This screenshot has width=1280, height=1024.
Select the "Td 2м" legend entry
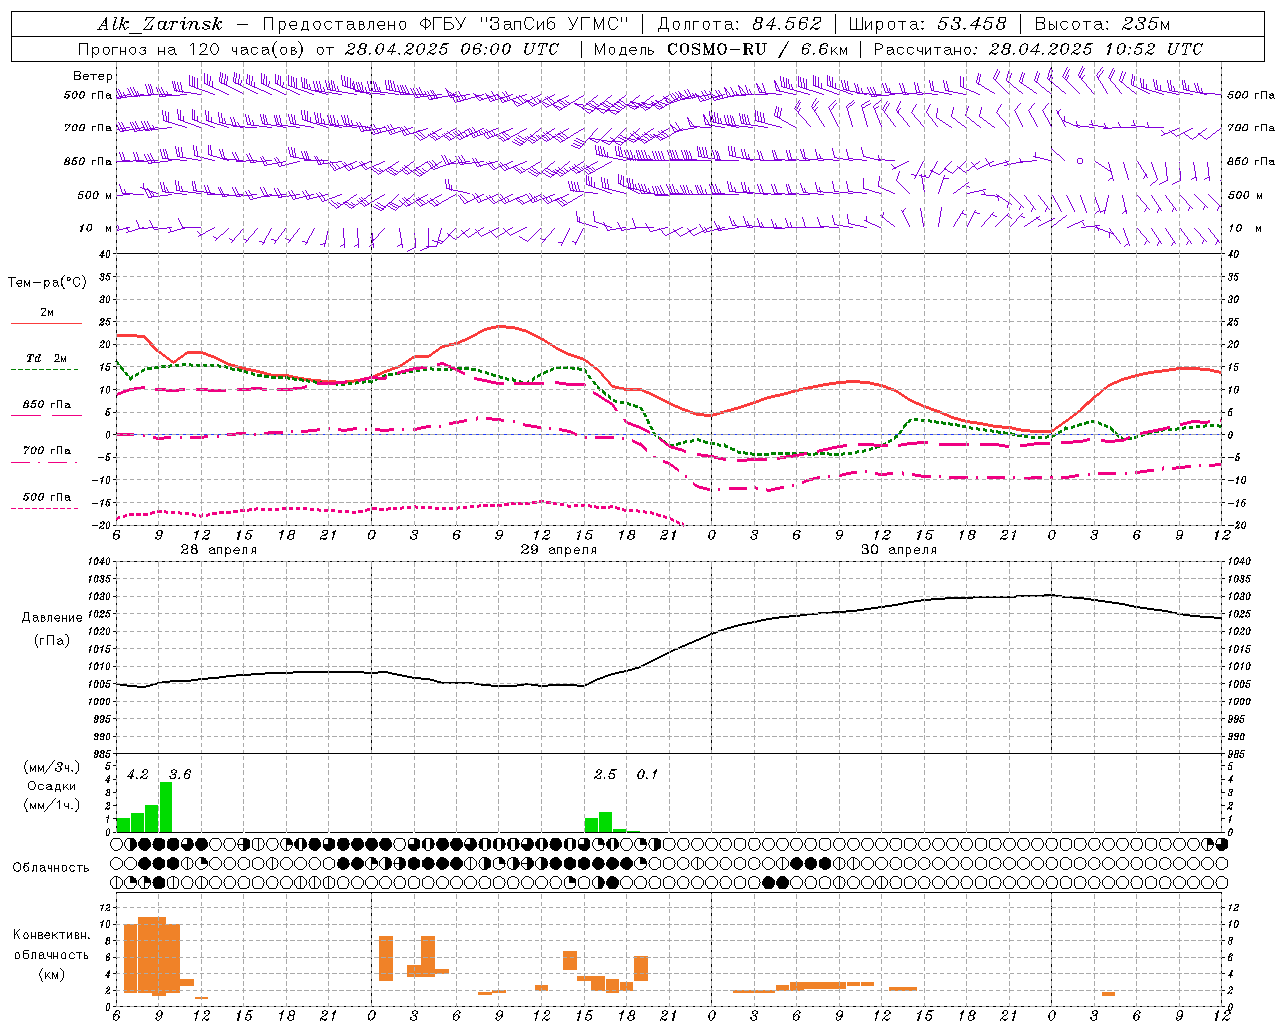[46, 358]
